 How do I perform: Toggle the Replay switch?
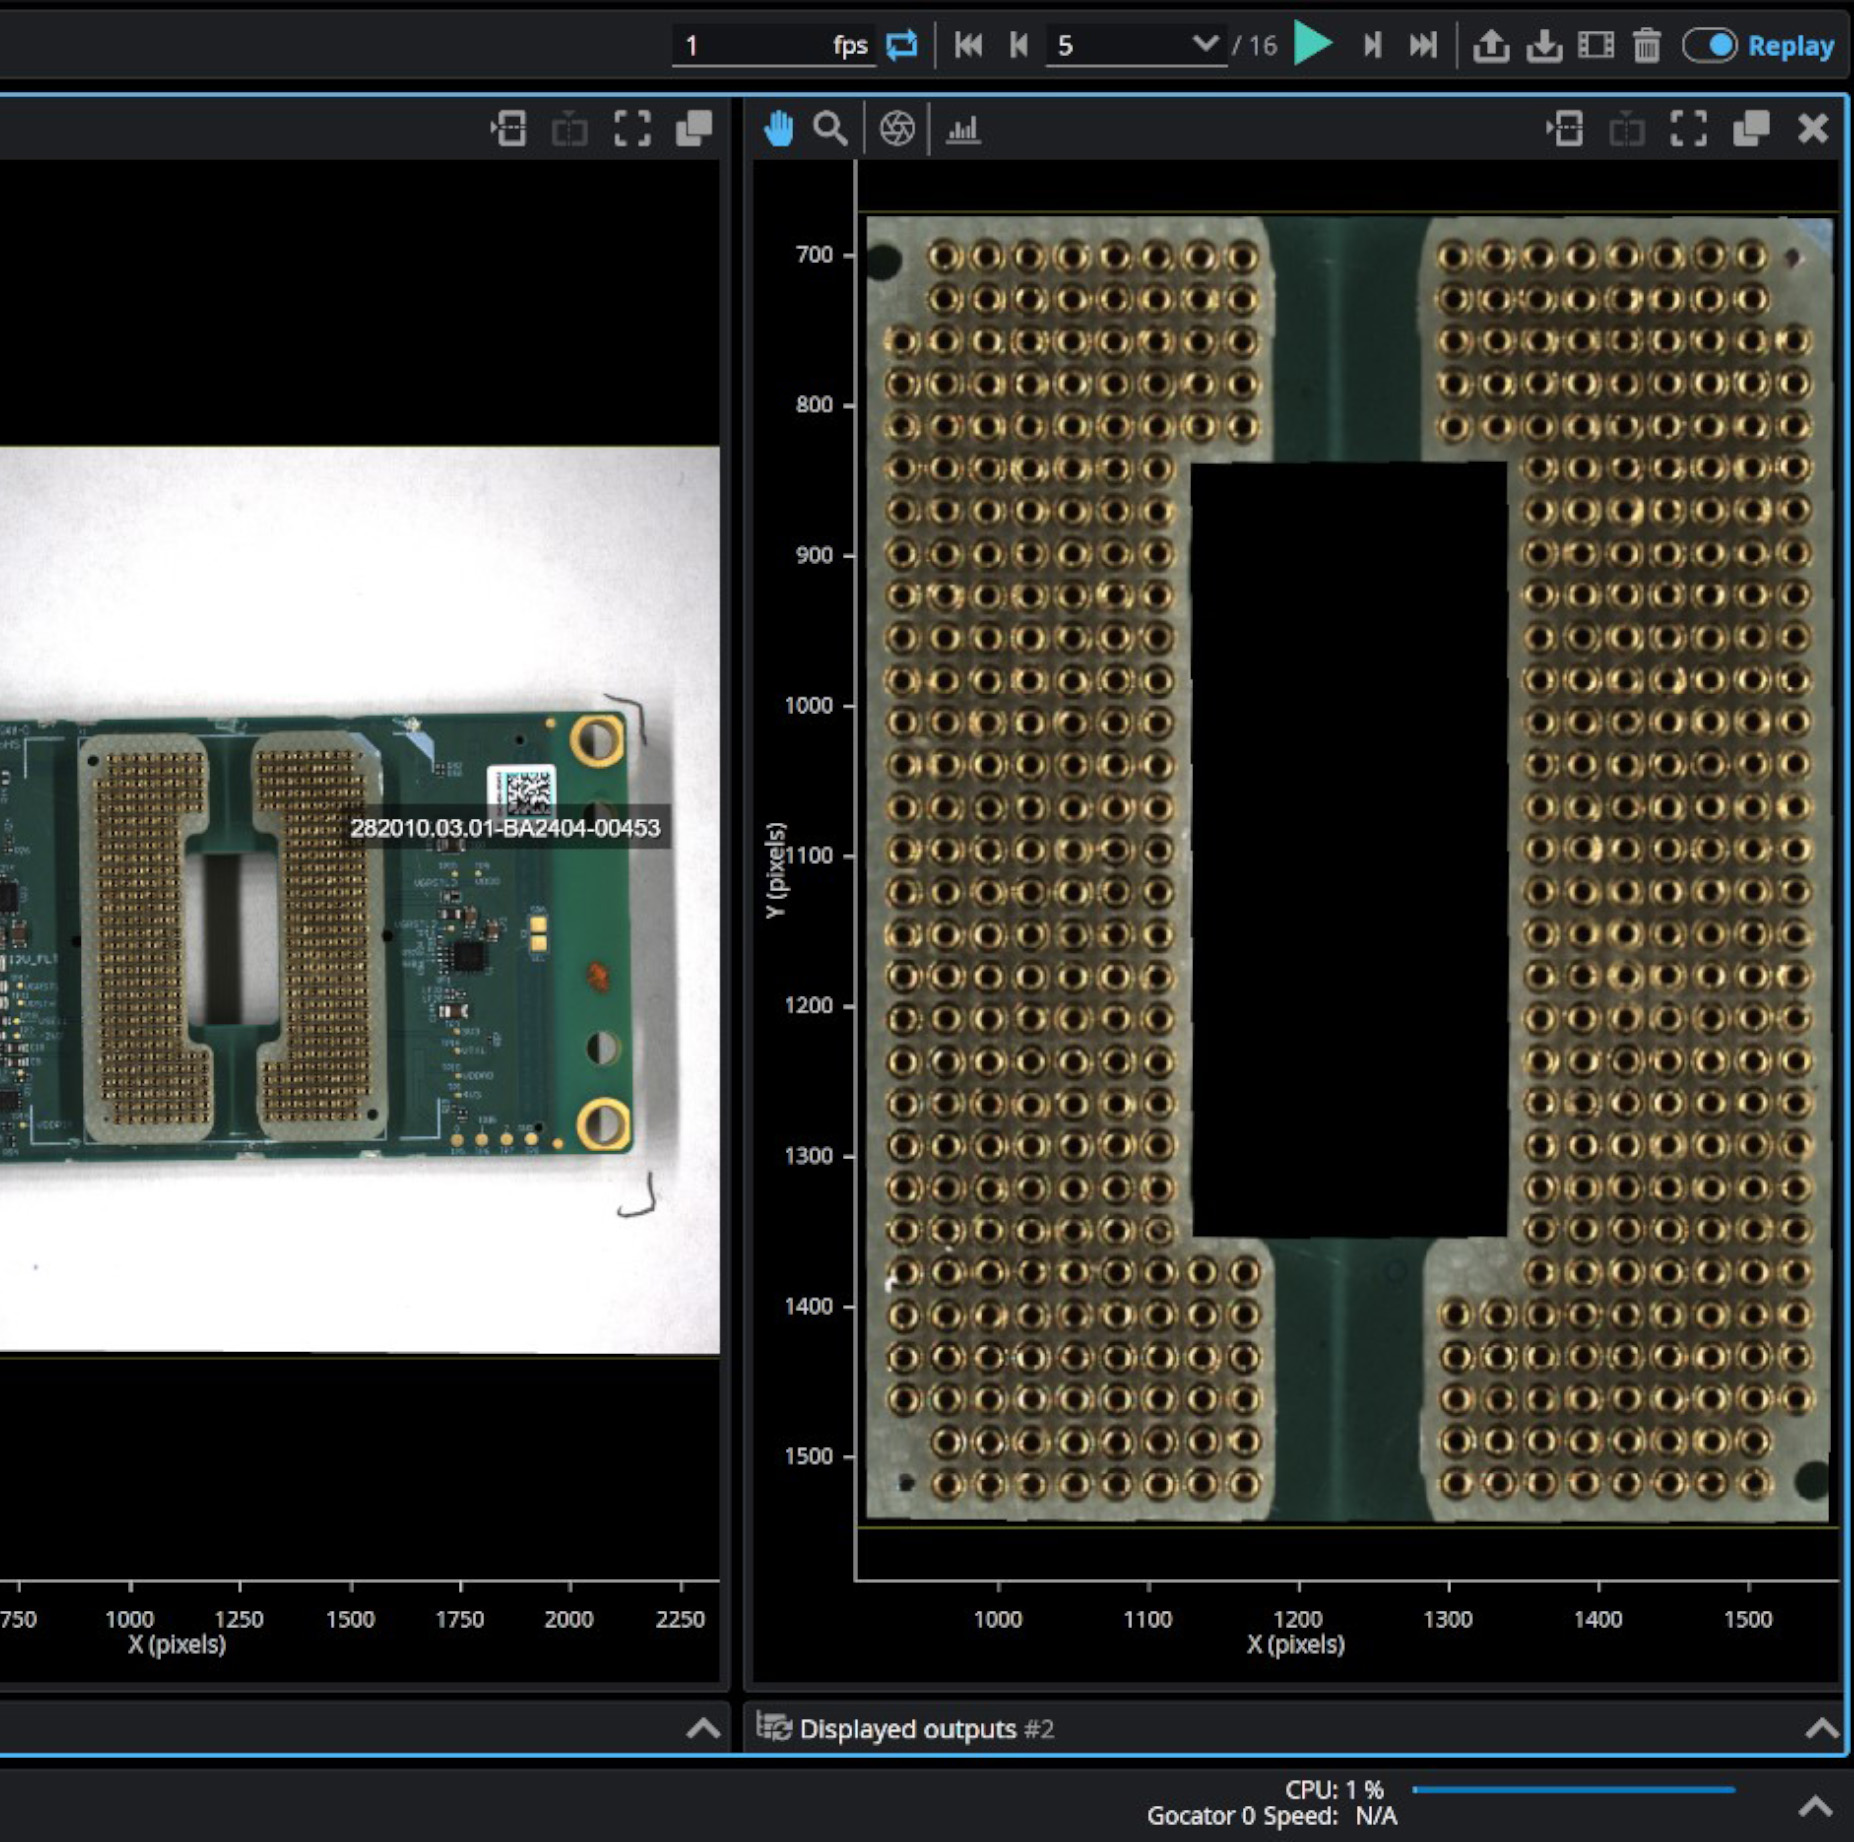point(1710,45)
